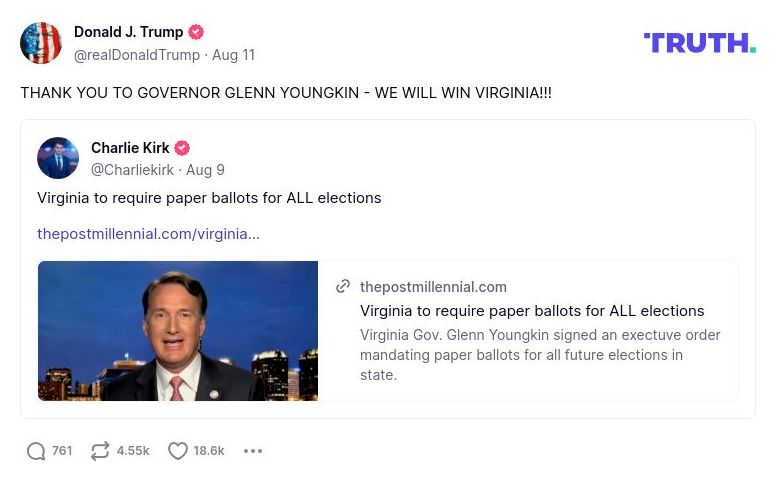The width and height of the screenshot is (777, 481).
Task: Open the poster's flag-themed profile avatar
Action: (x=41, y=43)
